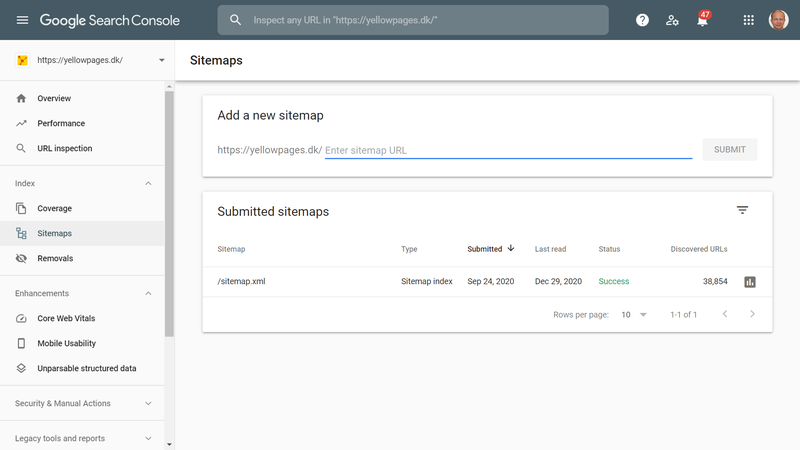The height and width of the screenshot is (450, 800).
Task: Click the Core Web Vitals gauge icon
Action: coord(21,318)
